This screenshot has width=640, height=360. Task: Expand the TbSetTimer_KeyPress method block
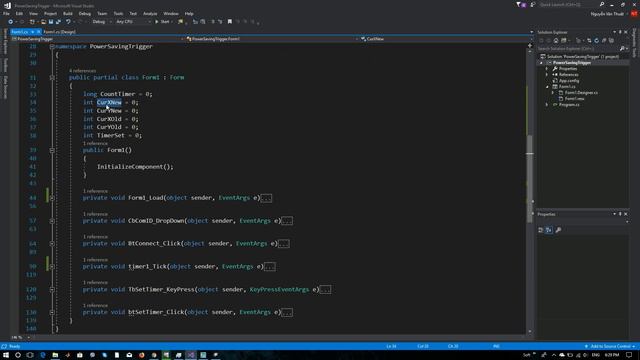pos(52,289)
